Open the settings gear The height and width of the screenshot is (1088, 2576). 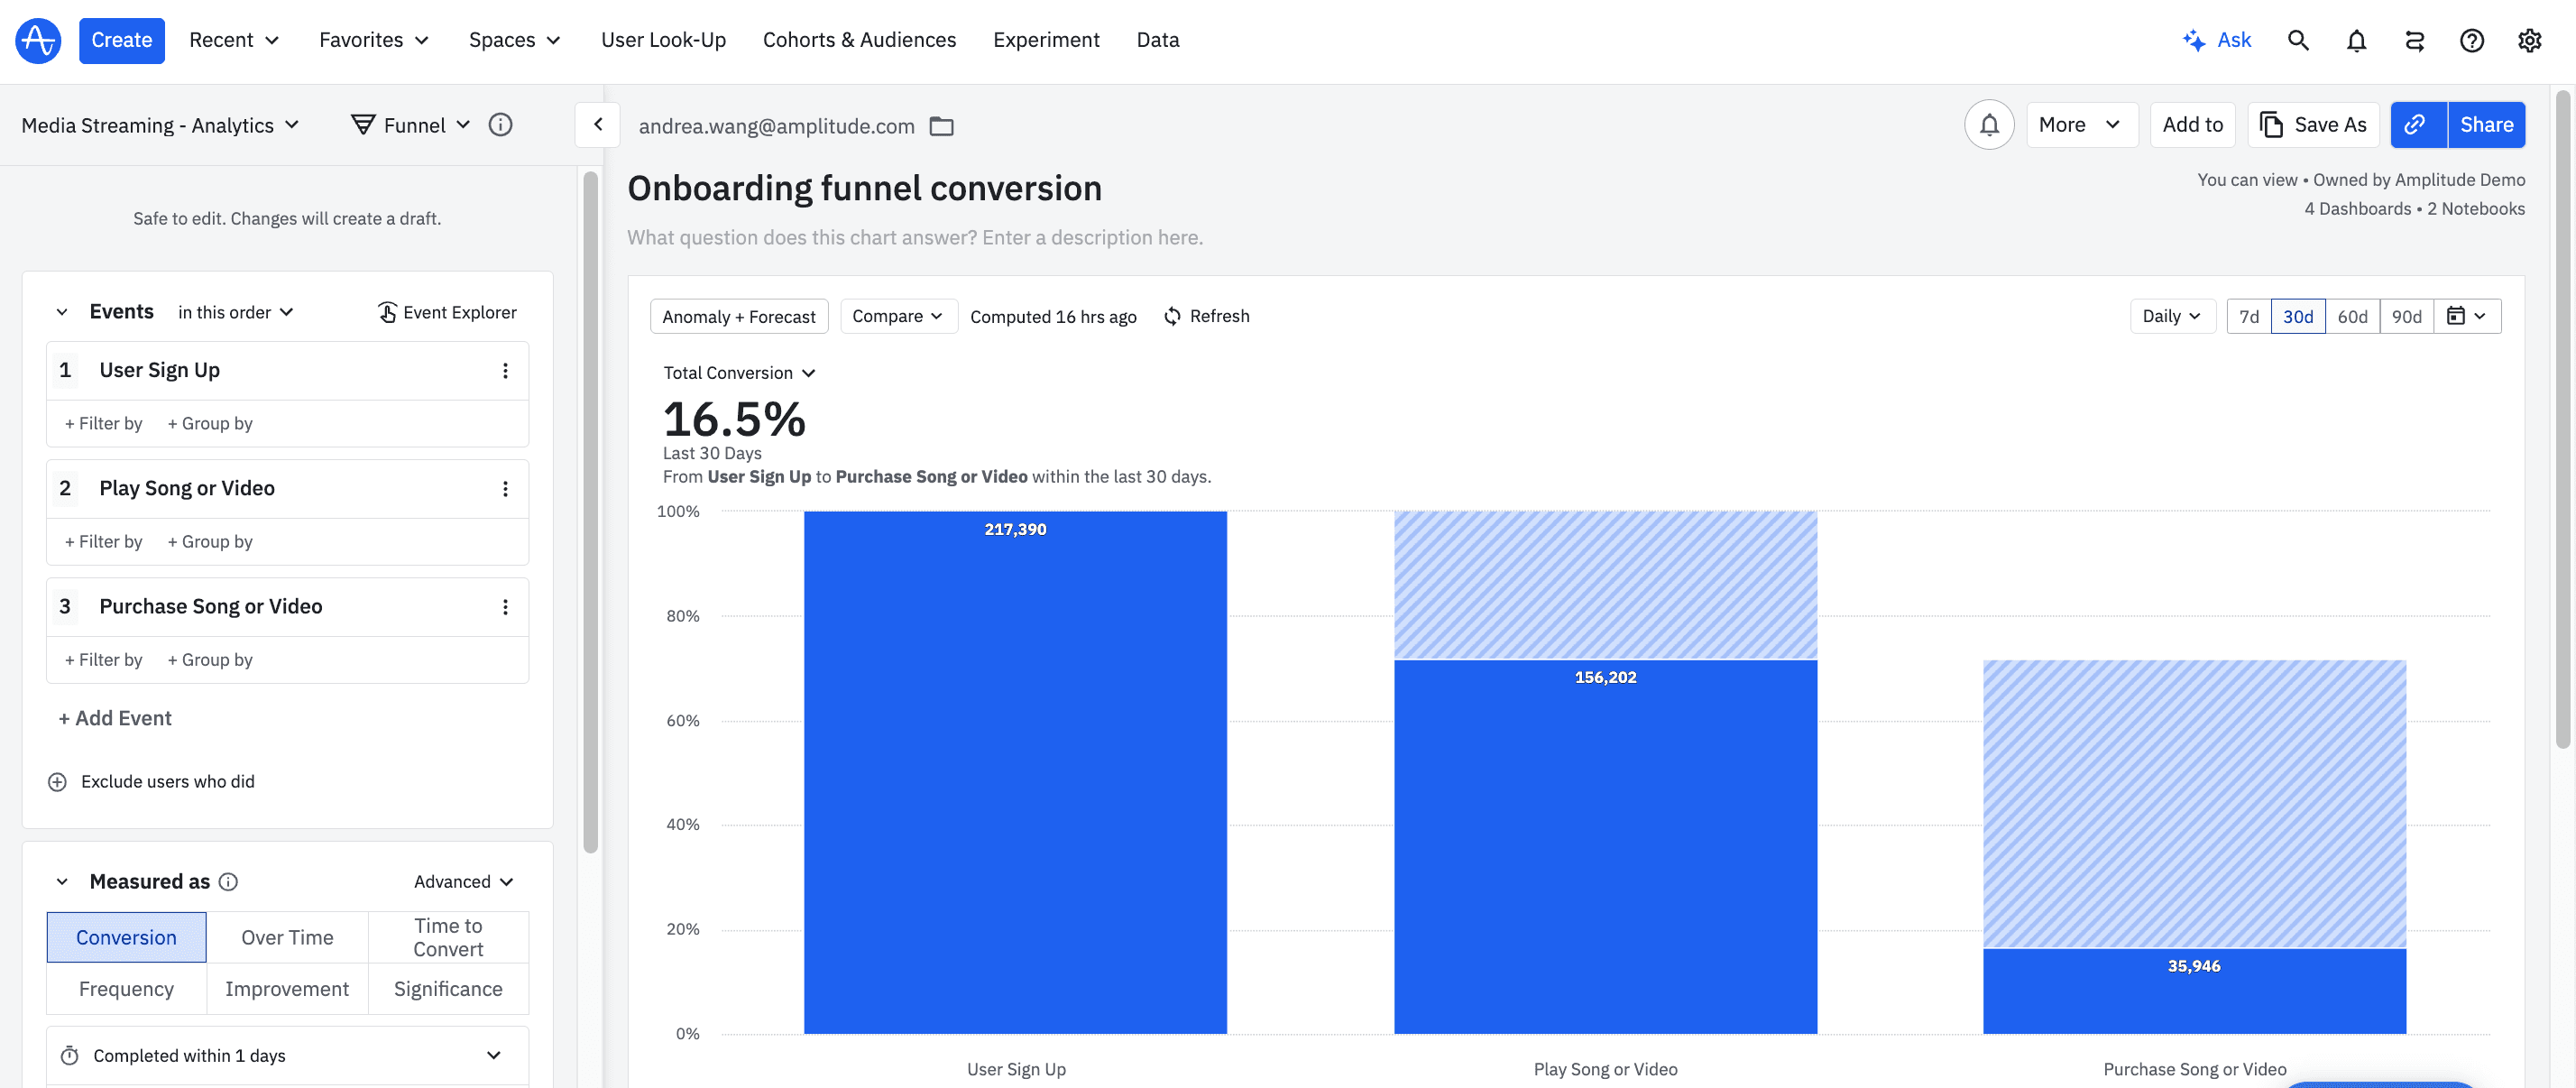[x=2530, y=40]
